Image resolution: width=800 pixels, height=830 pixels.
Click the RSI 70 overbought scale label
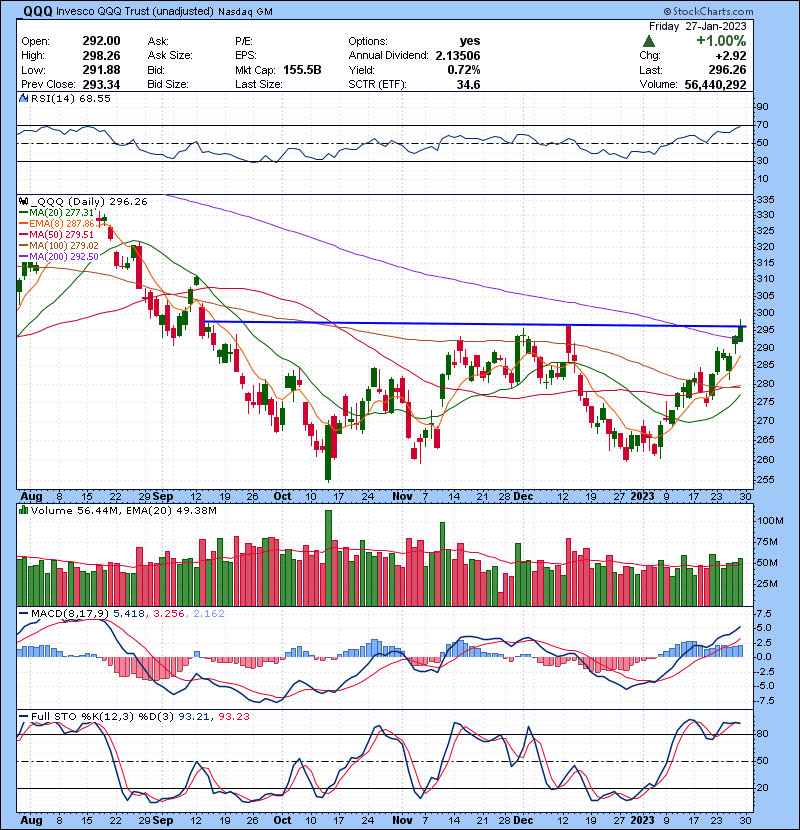762,125
